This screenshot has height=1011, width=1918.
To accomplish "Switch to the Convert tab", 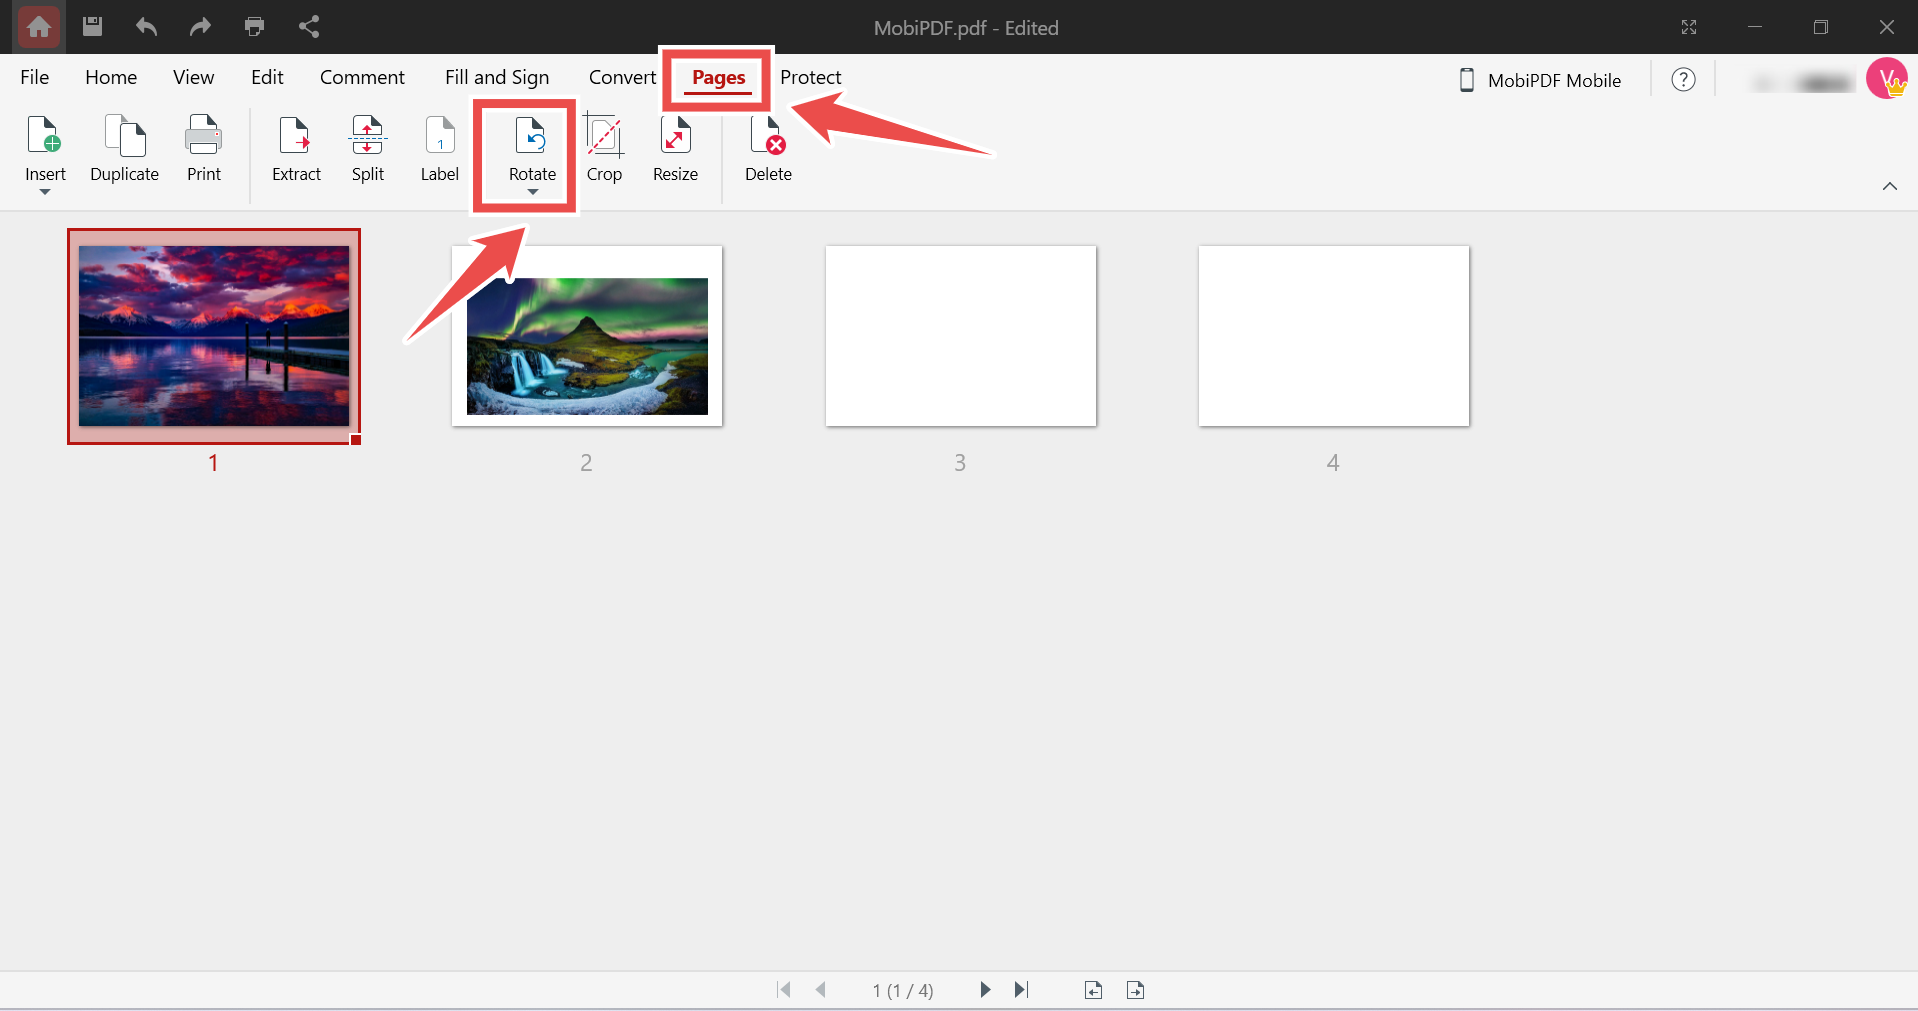I will [622, 77].
